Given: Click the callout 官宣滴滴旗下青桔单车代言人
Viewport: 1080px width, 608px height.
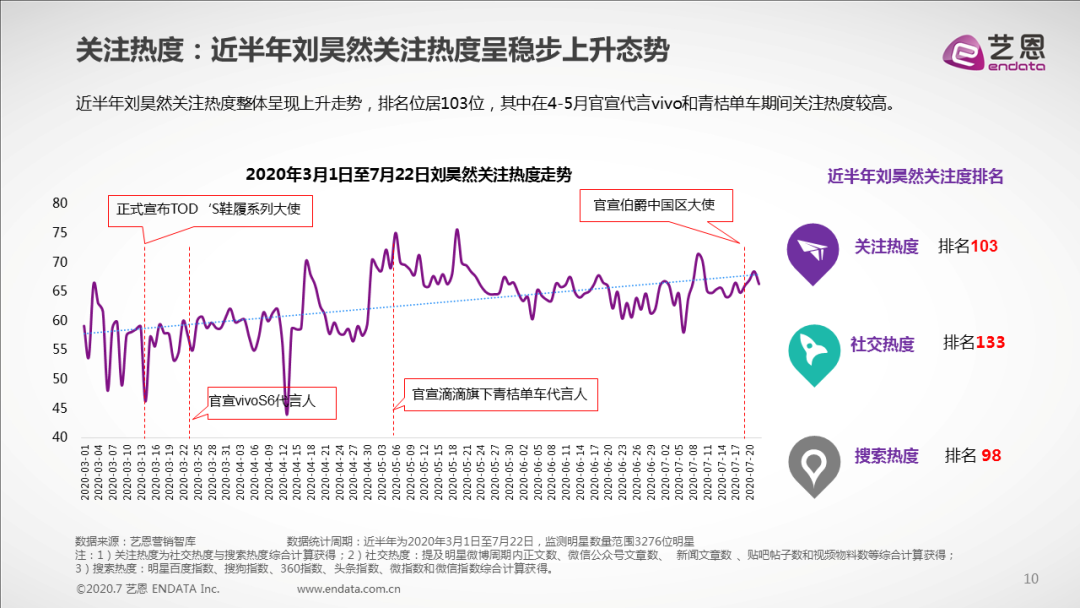Looking at the screenshot, I should [501, 395].
